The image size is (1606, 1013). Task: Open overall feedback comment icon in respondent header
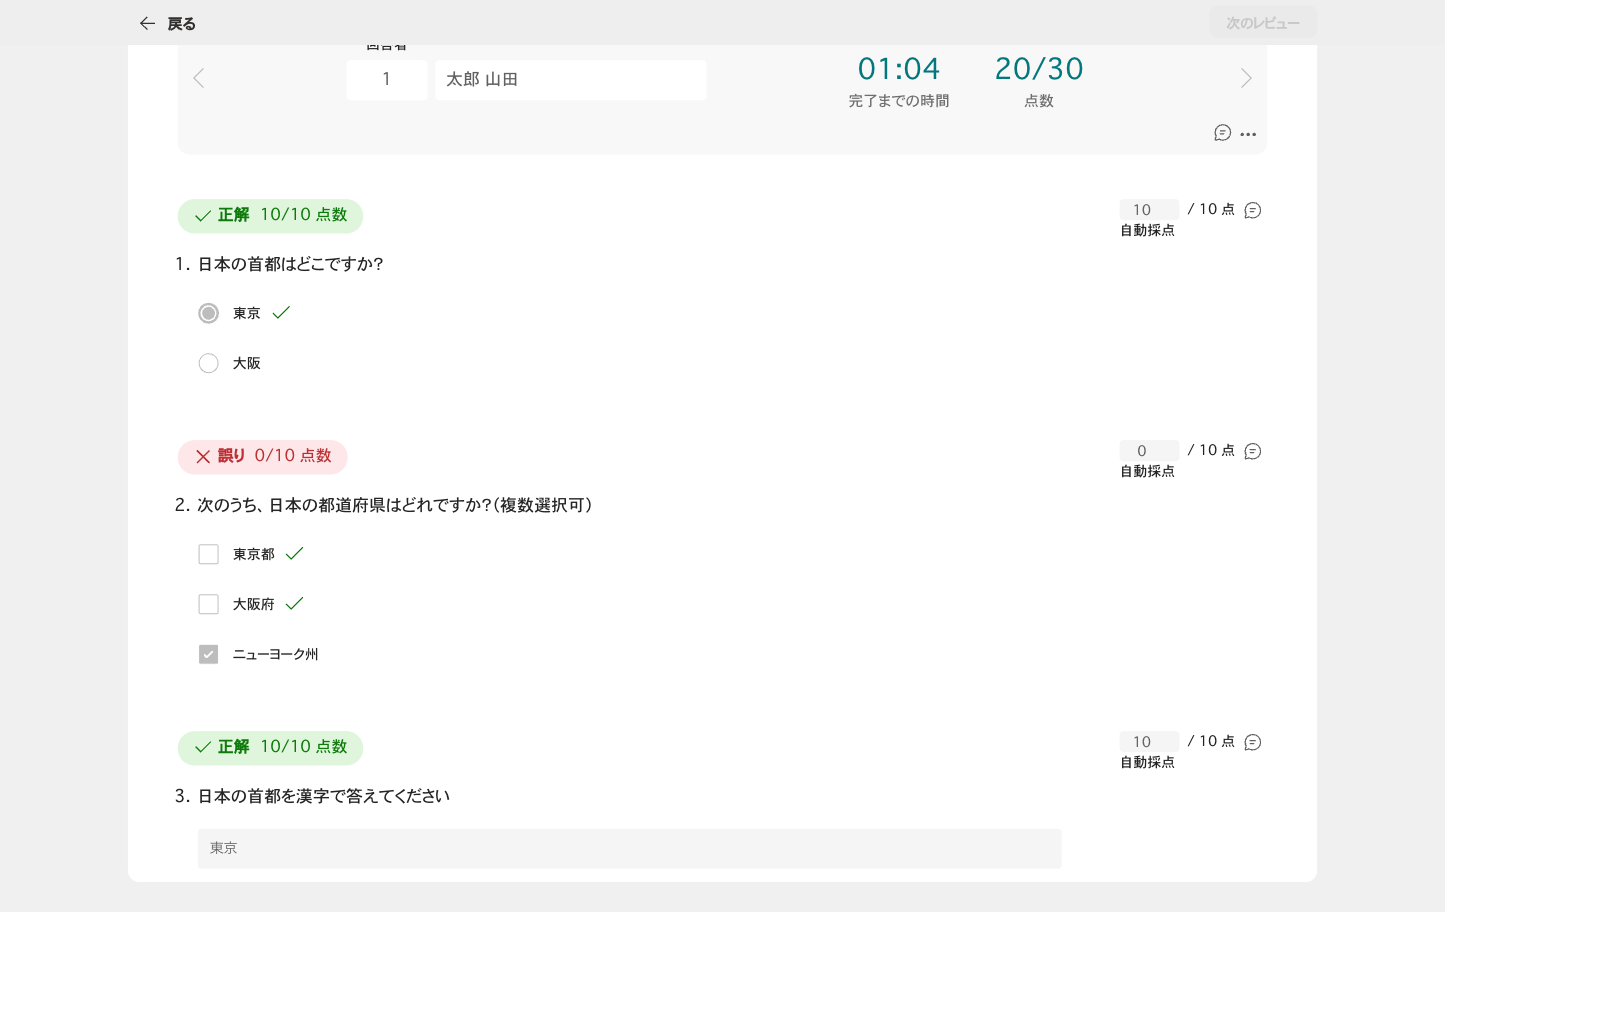tap(1222, 133)
